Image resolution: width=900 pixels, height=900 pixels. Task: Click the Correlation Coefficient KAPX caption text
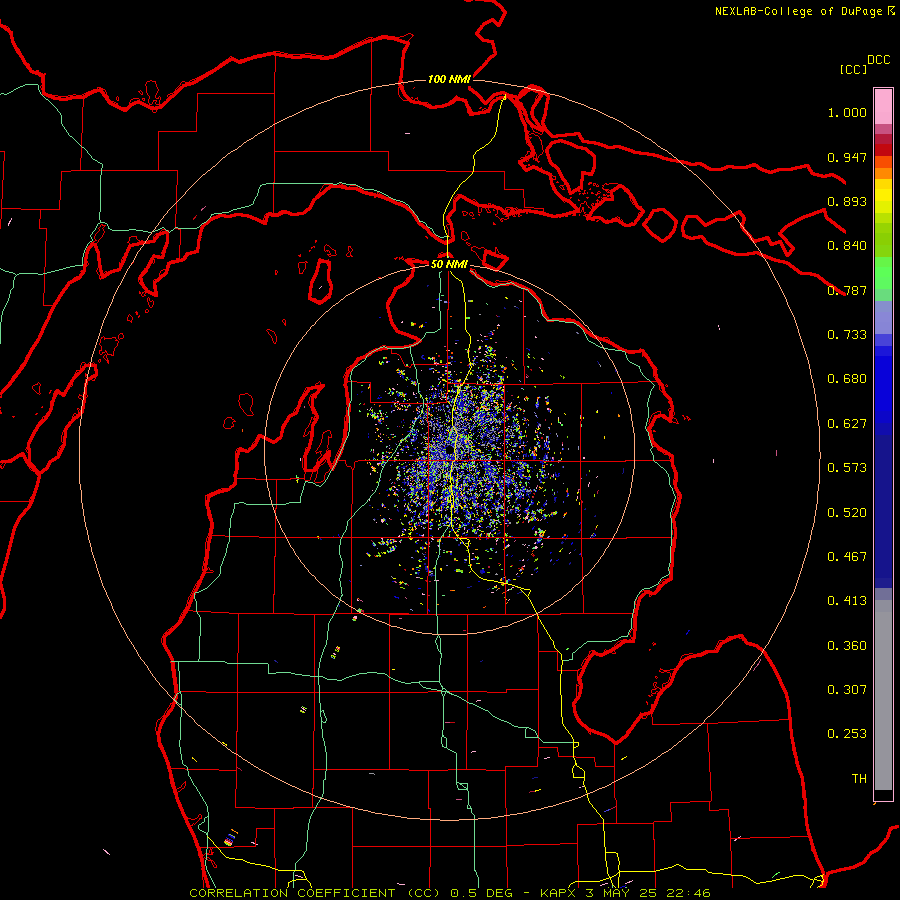[450, 893]
